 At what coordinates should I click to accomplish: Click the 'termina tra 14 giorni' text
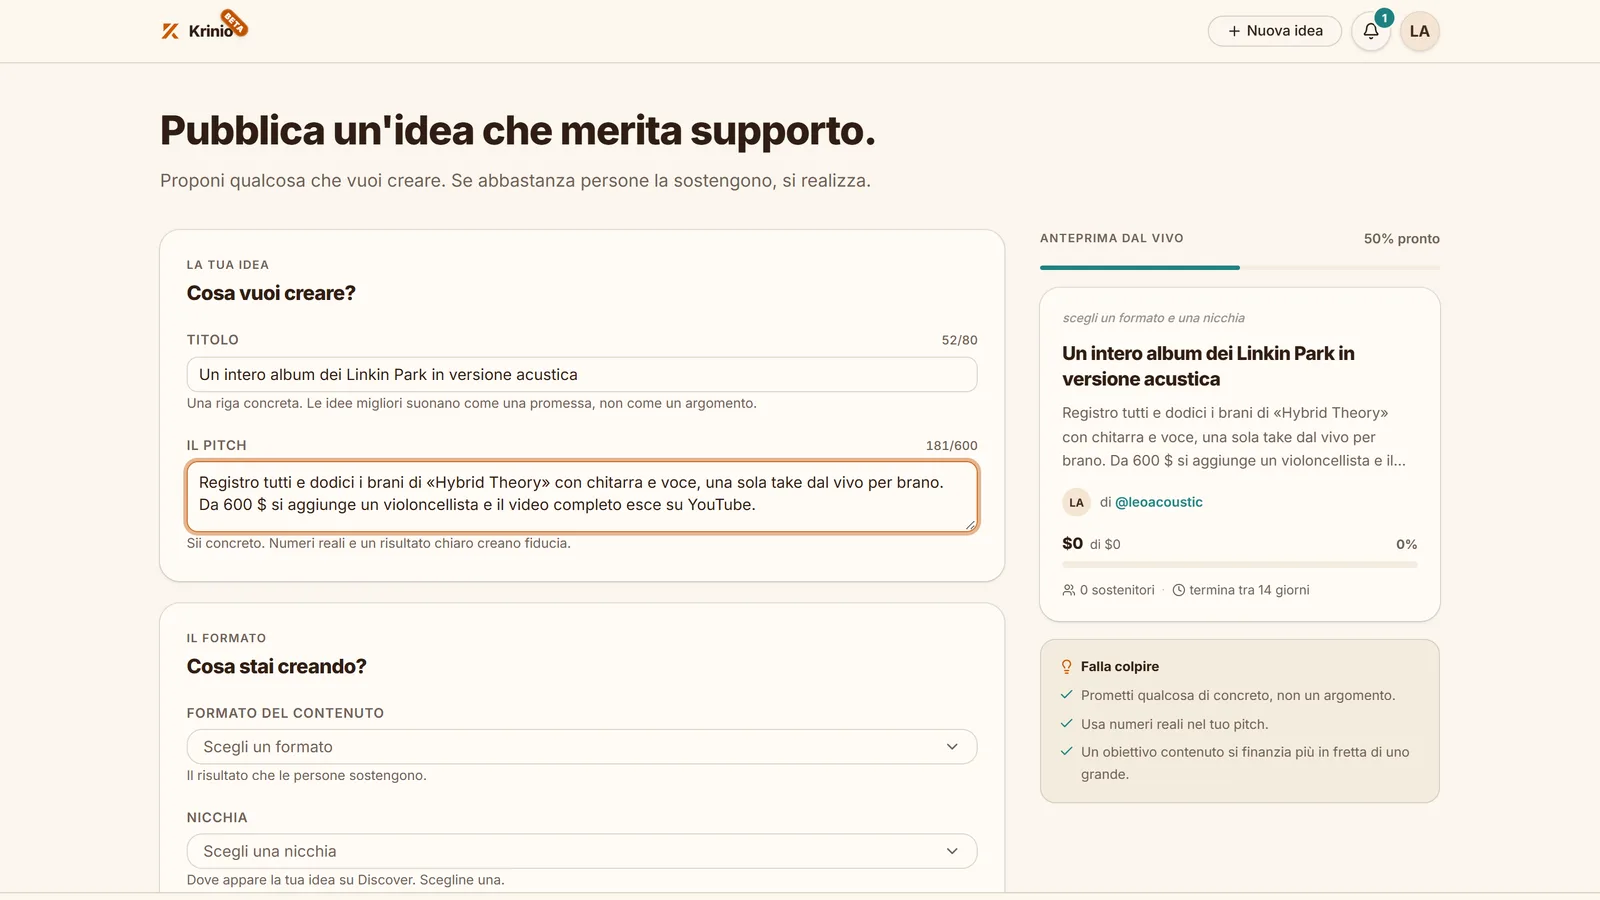click(x=1249, y=590)
